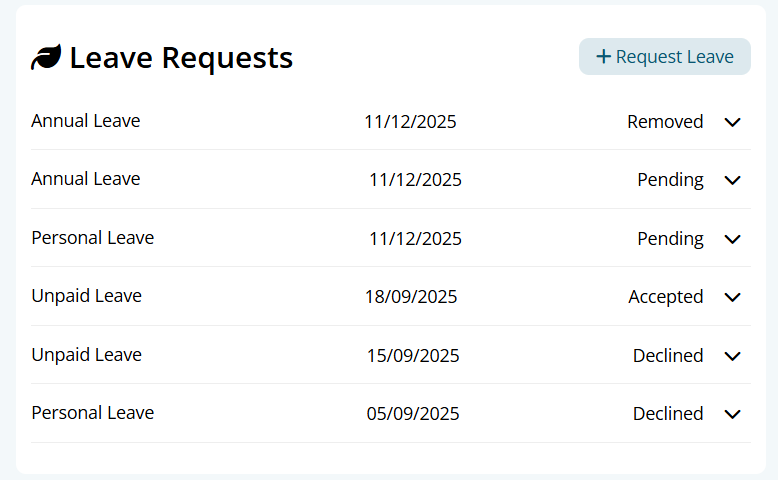Click Pending status on Personal Leave row

click(670, 239)
